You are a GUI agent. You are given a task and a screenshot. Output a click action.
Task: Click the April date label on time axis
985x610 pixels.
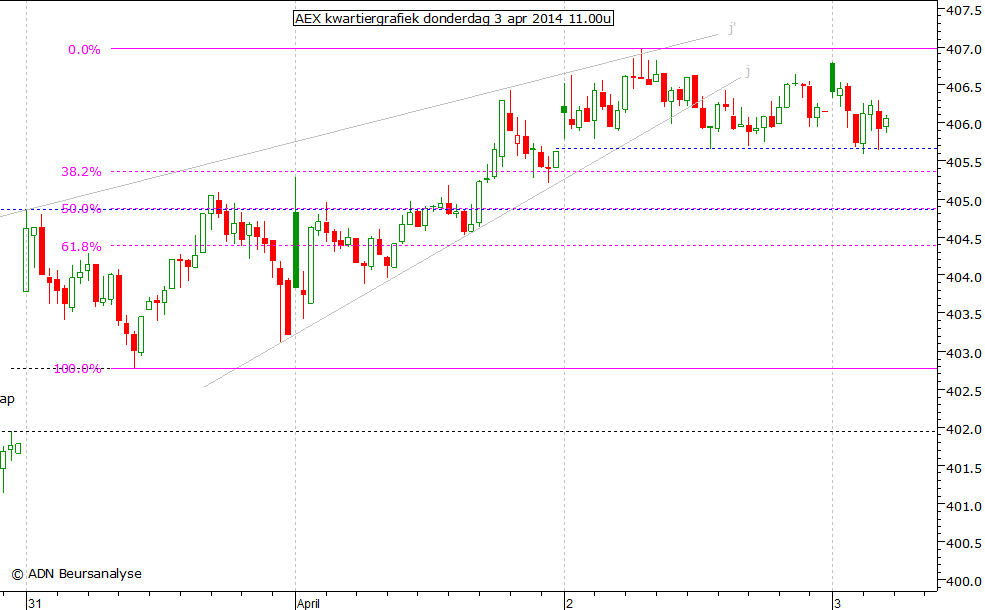pyautogui.click(x=308, y=604)
